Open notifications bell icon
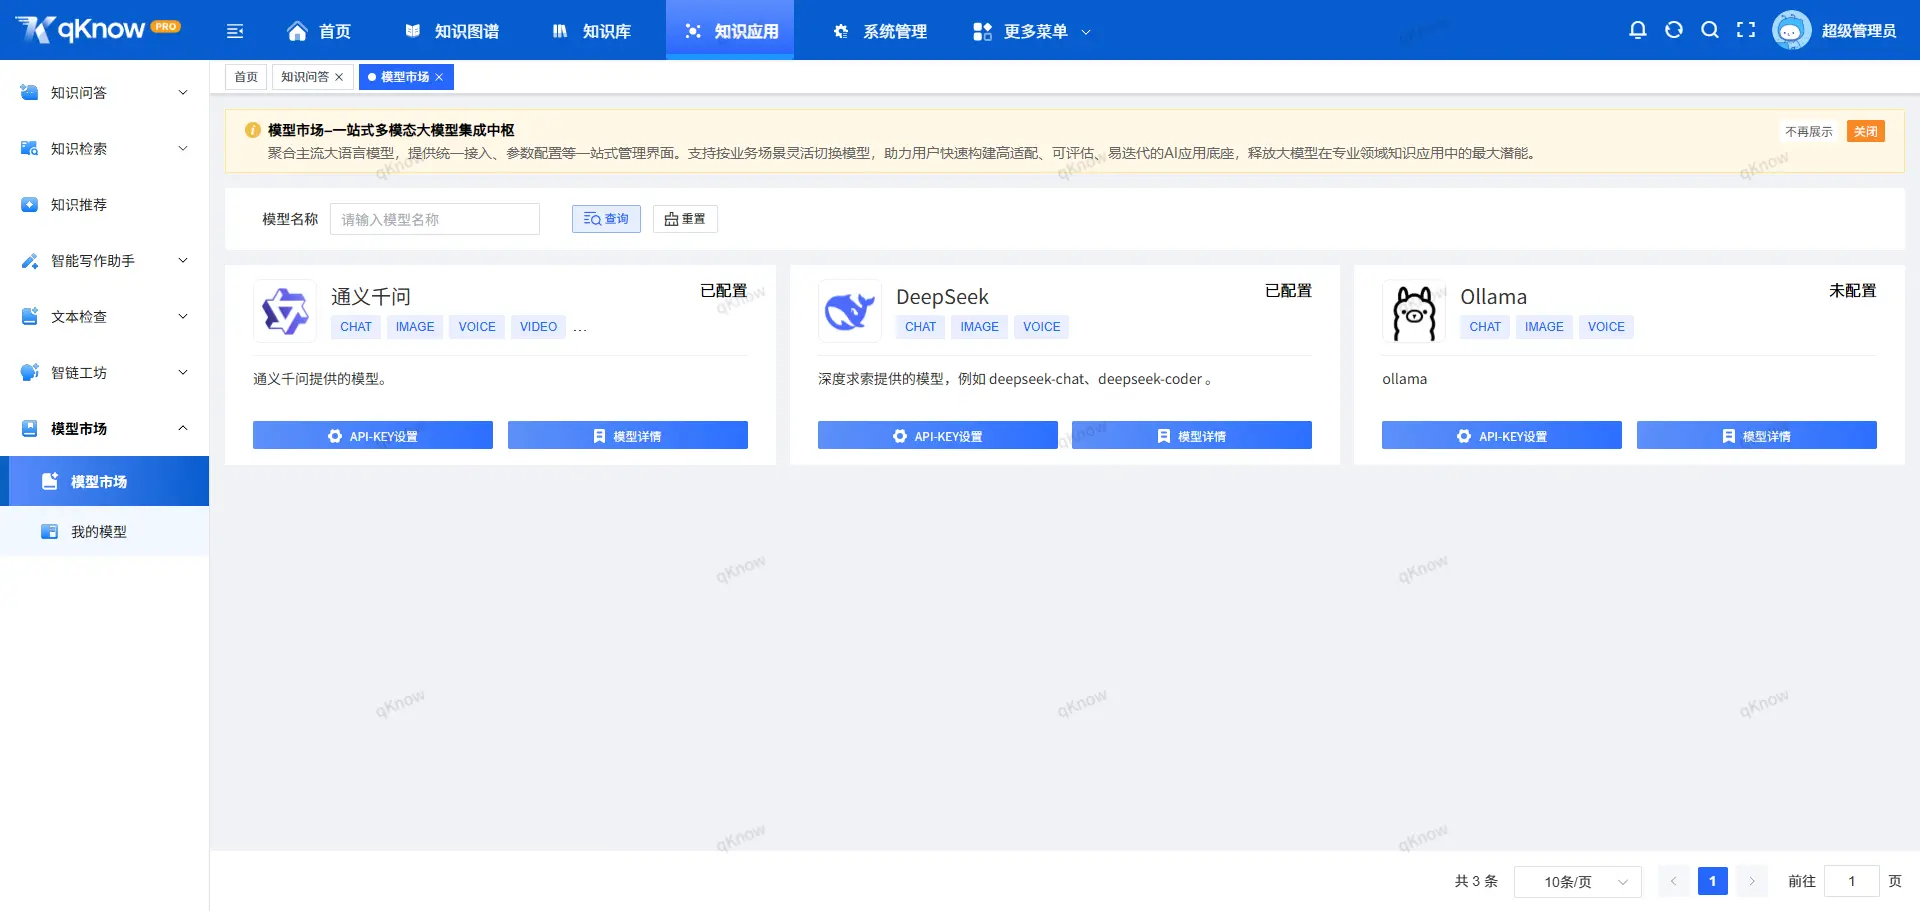1920x911 pixels. click(1638, 30)
